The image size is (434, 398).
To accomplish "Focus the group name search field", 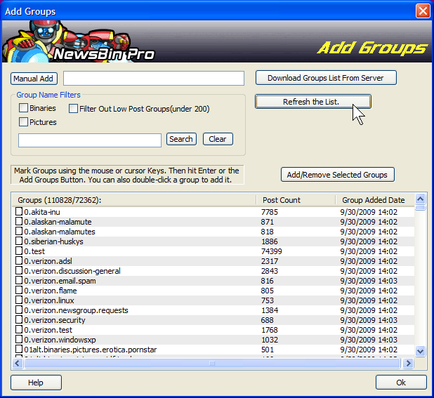I will [x=90, y=140].
